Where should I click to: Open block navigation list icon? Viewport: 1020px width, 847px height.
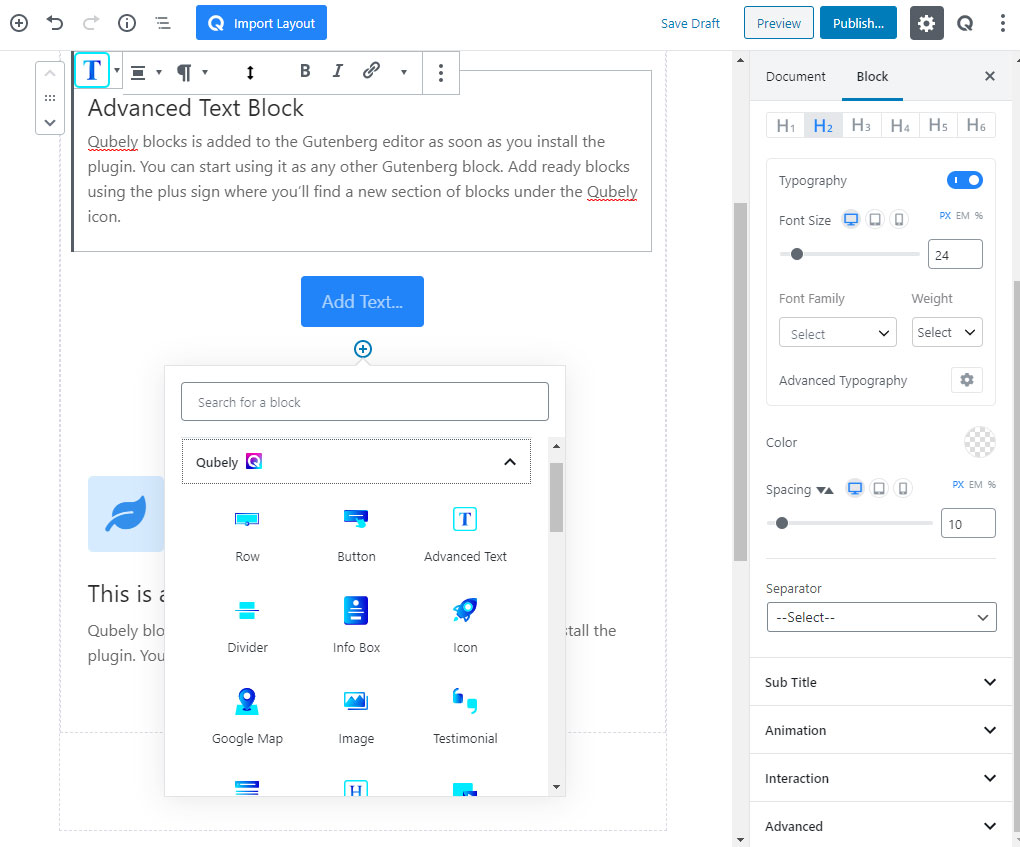163,23
